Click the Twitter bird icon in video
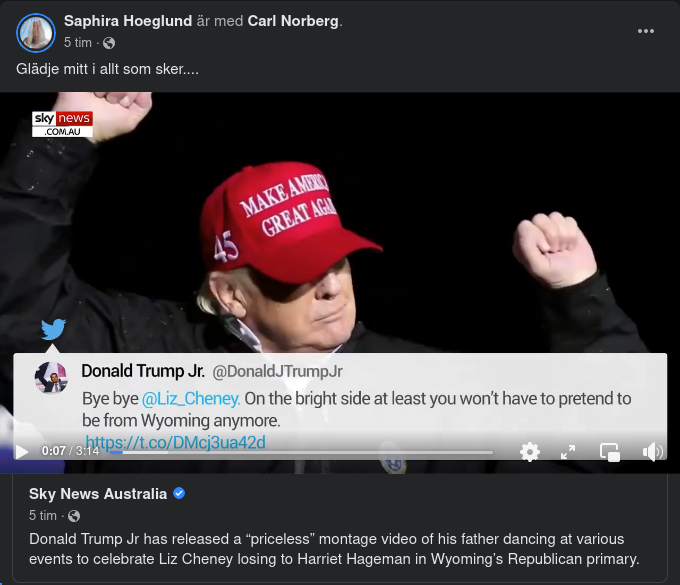680x585 pixels. tap(53, 329)
